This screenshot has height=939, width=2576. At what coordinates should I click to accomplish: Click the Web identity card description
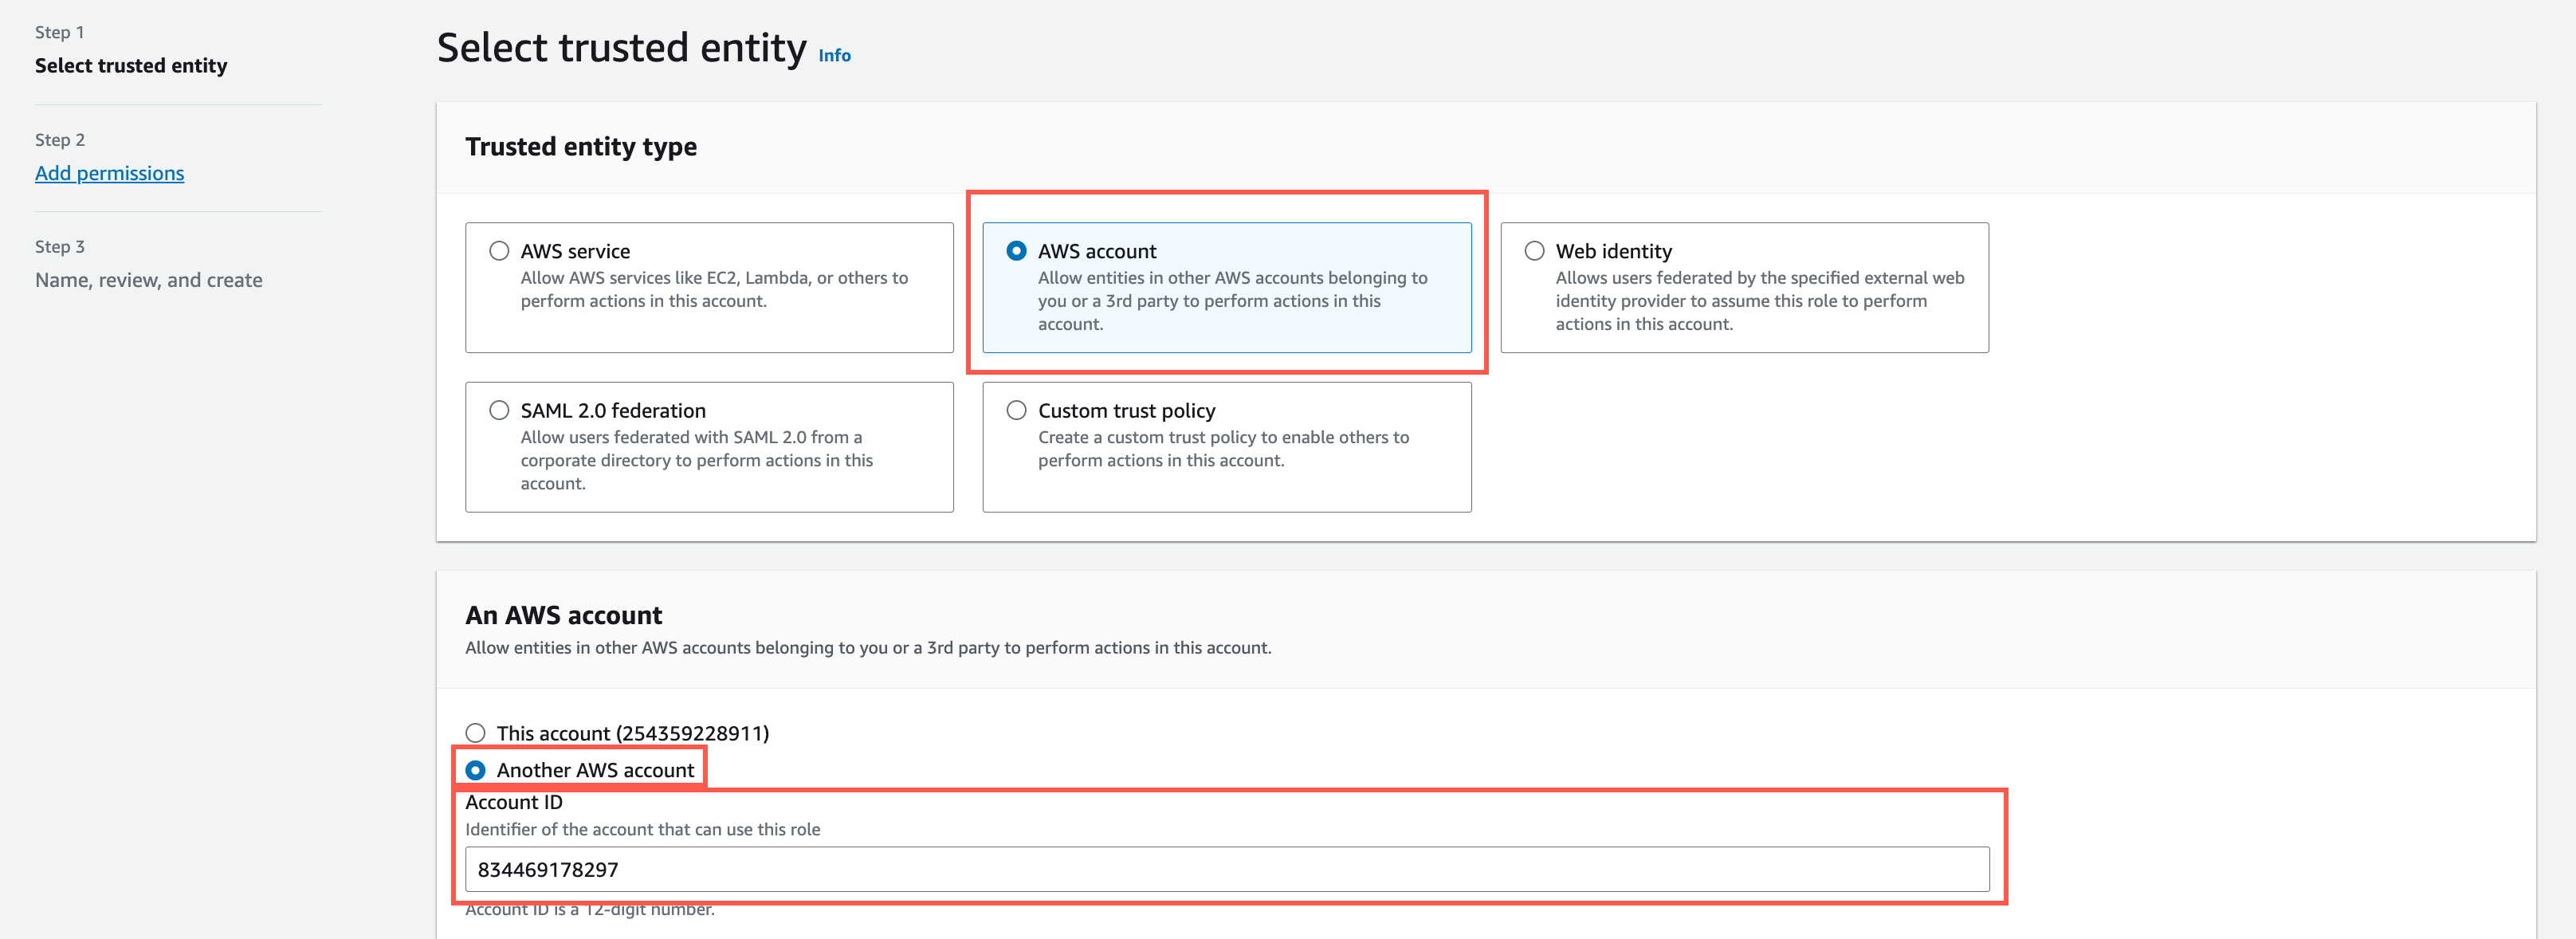pos(1760,301)
